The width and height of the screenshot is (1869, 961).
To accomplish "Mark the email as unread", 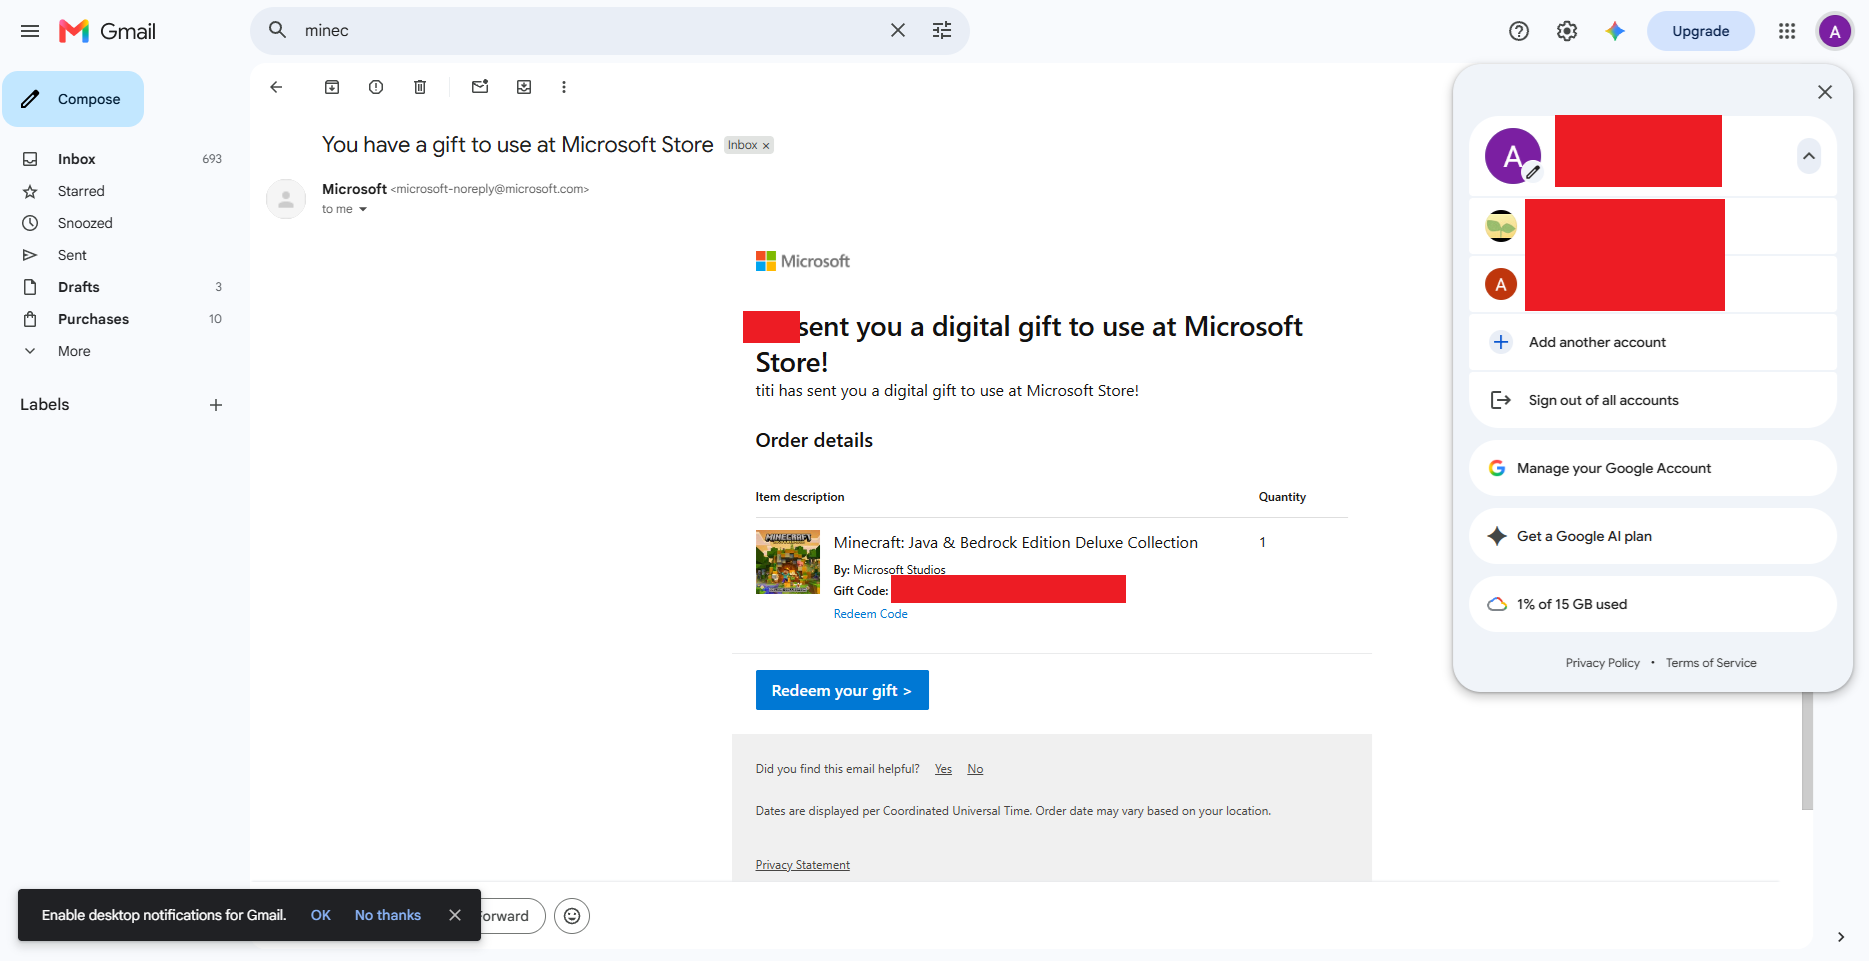I will (480, 87).
